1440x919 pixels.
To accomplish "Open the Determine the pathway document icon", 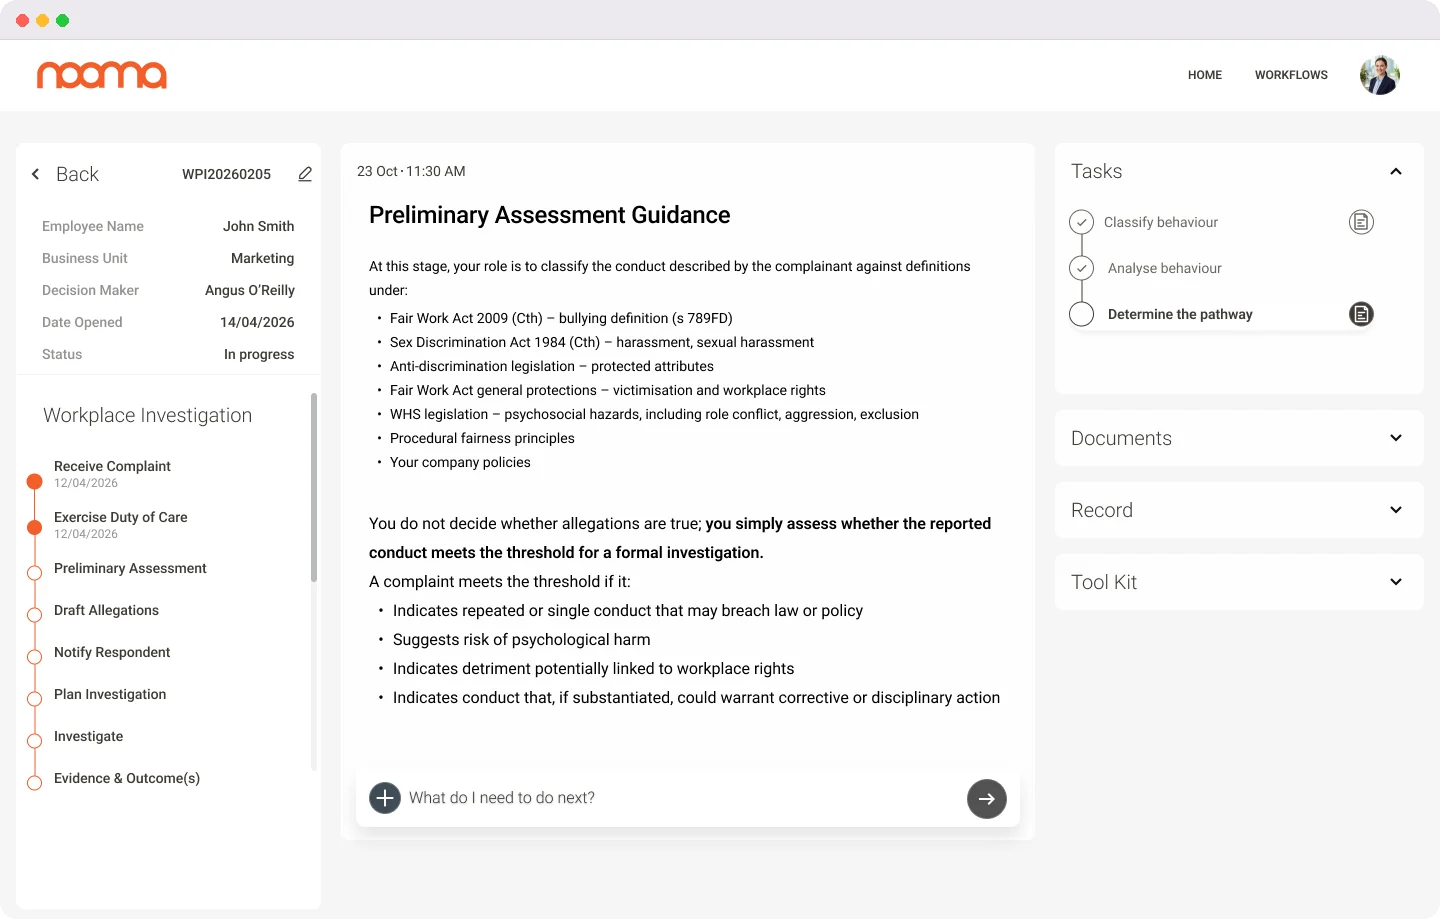I will click(1361, 314).
